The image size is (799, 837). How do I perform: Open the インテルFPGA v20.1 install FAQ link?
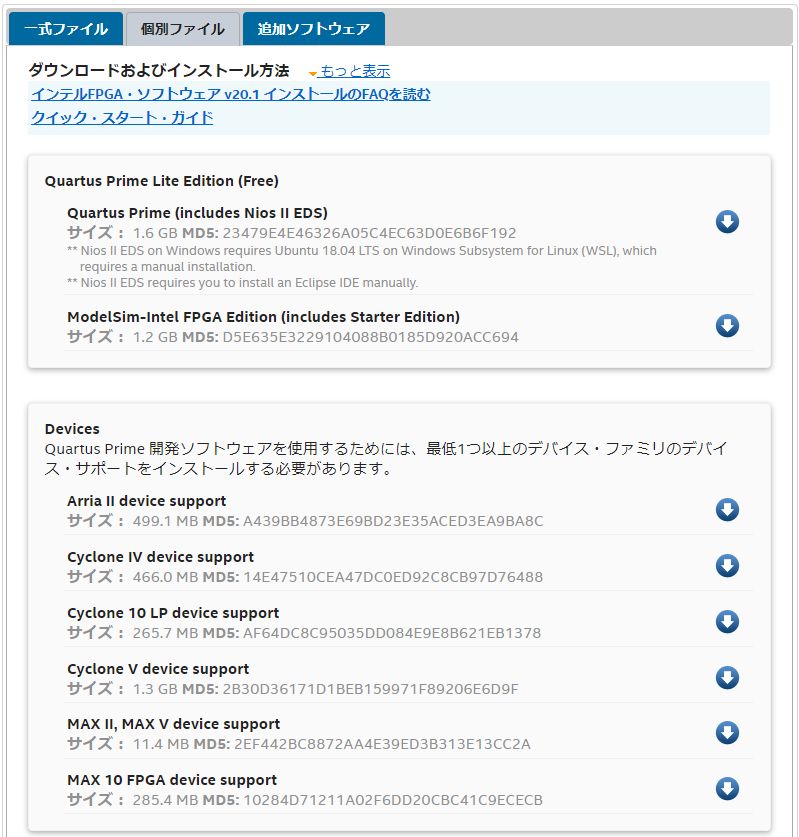(230, 94)
